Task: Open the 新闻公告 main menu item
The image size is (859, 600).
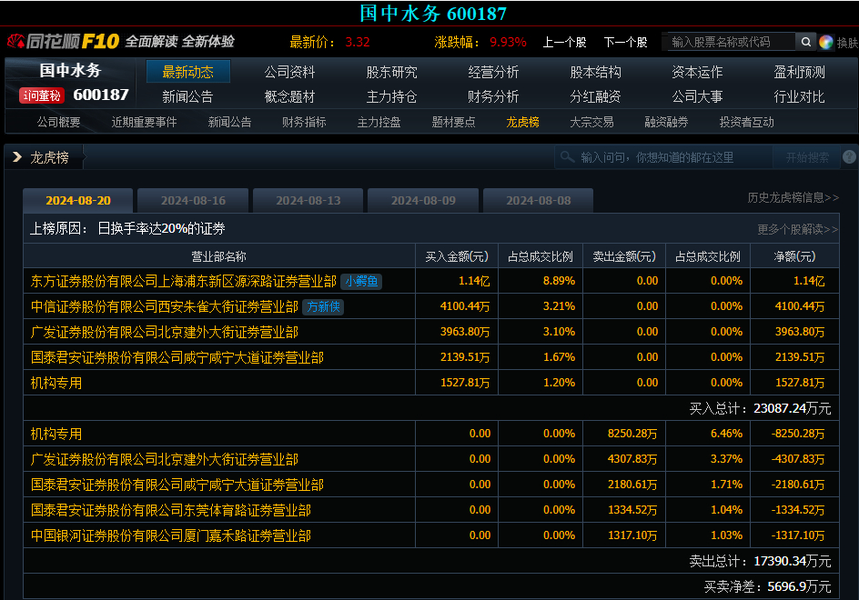Action: point(187,97)
